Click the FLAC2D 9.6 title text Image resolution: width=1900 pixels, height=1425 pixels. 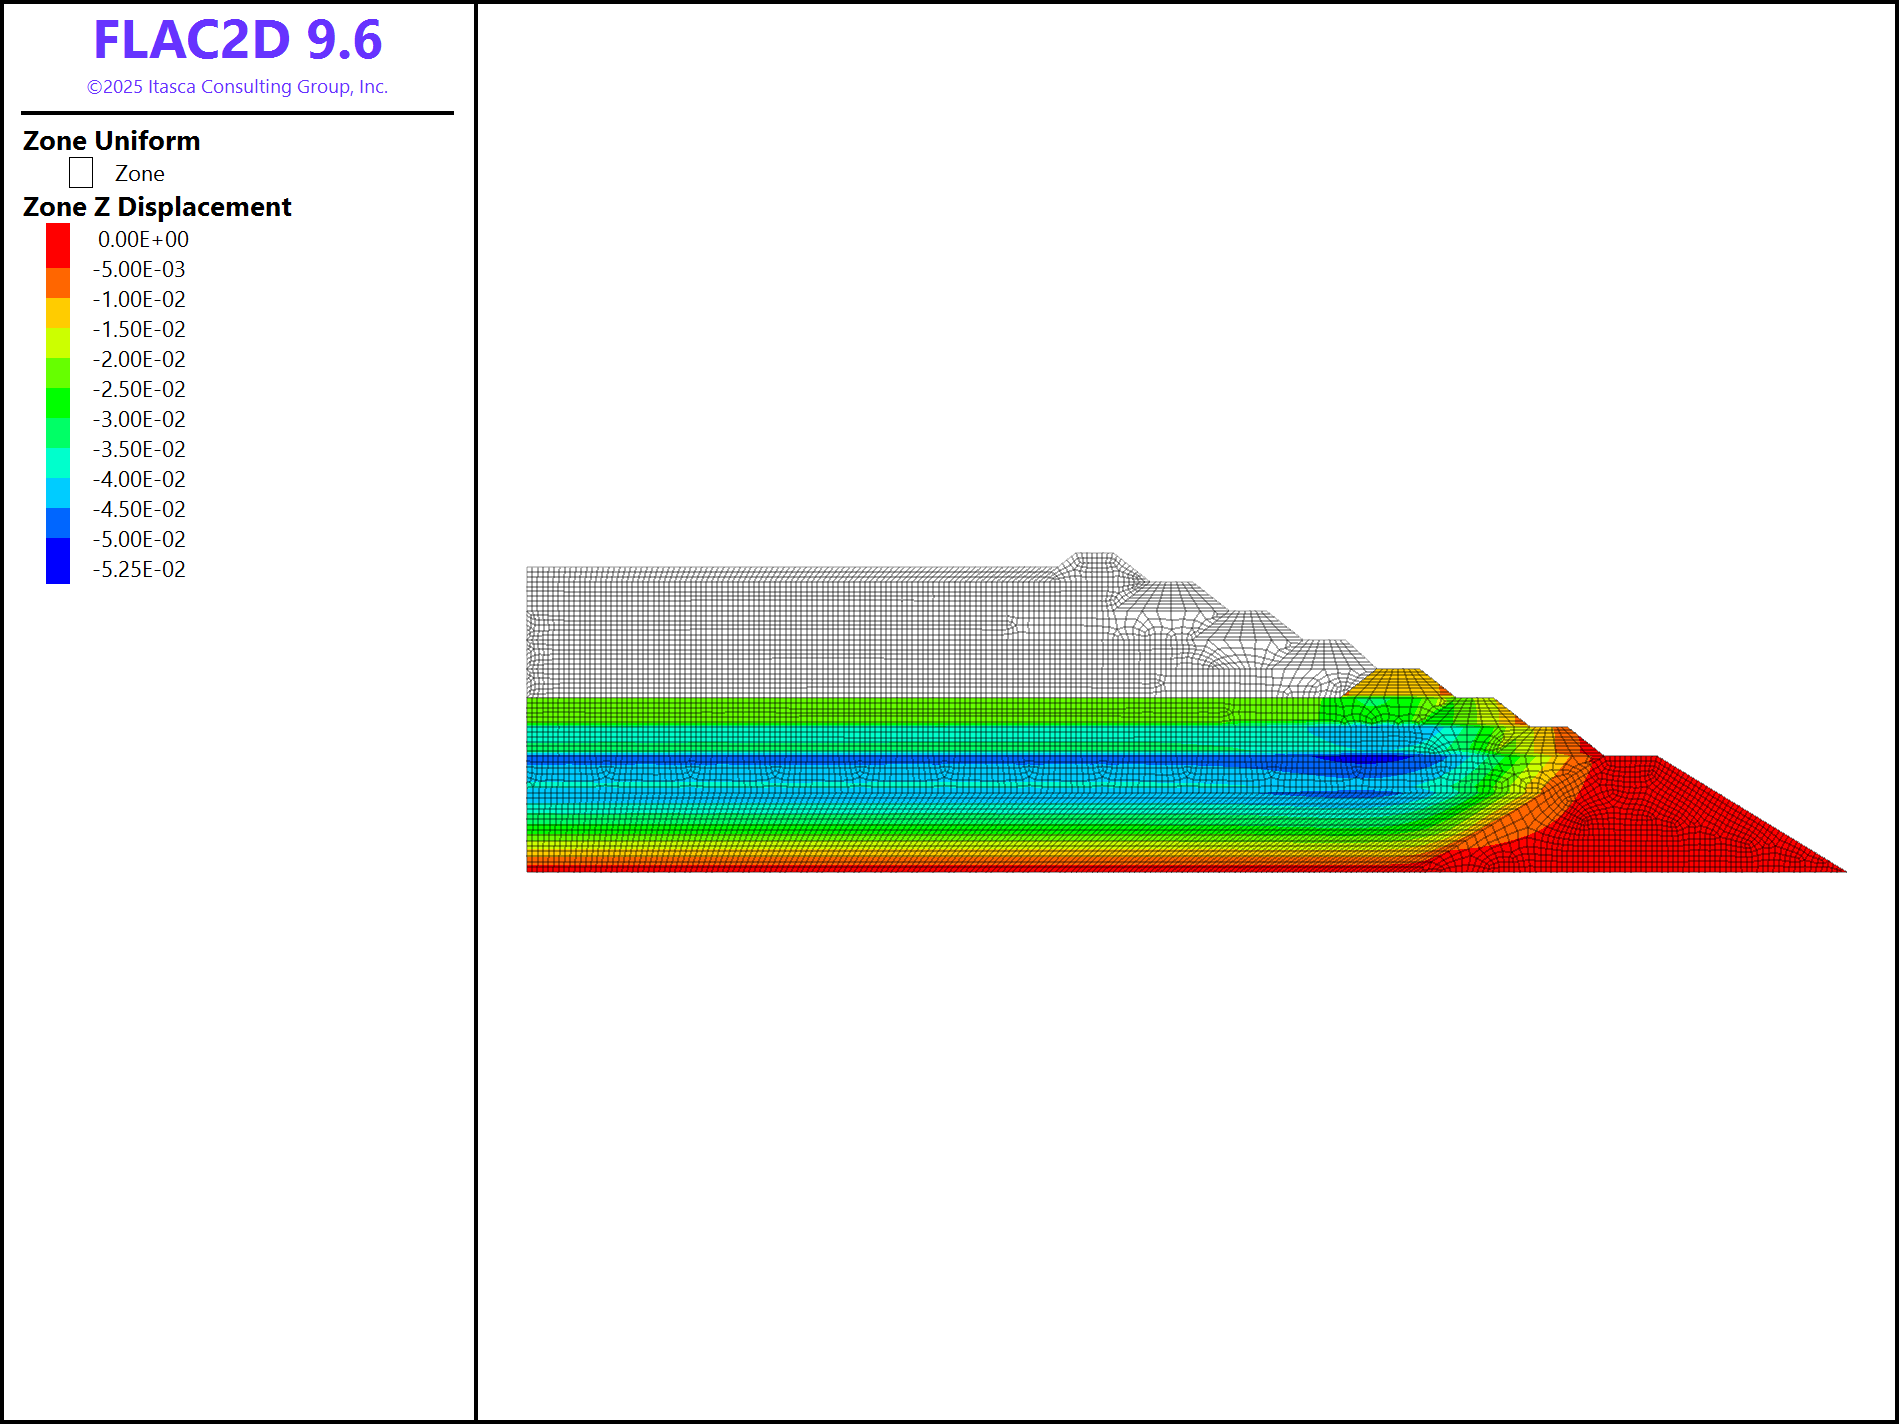(x=237, y=40)
